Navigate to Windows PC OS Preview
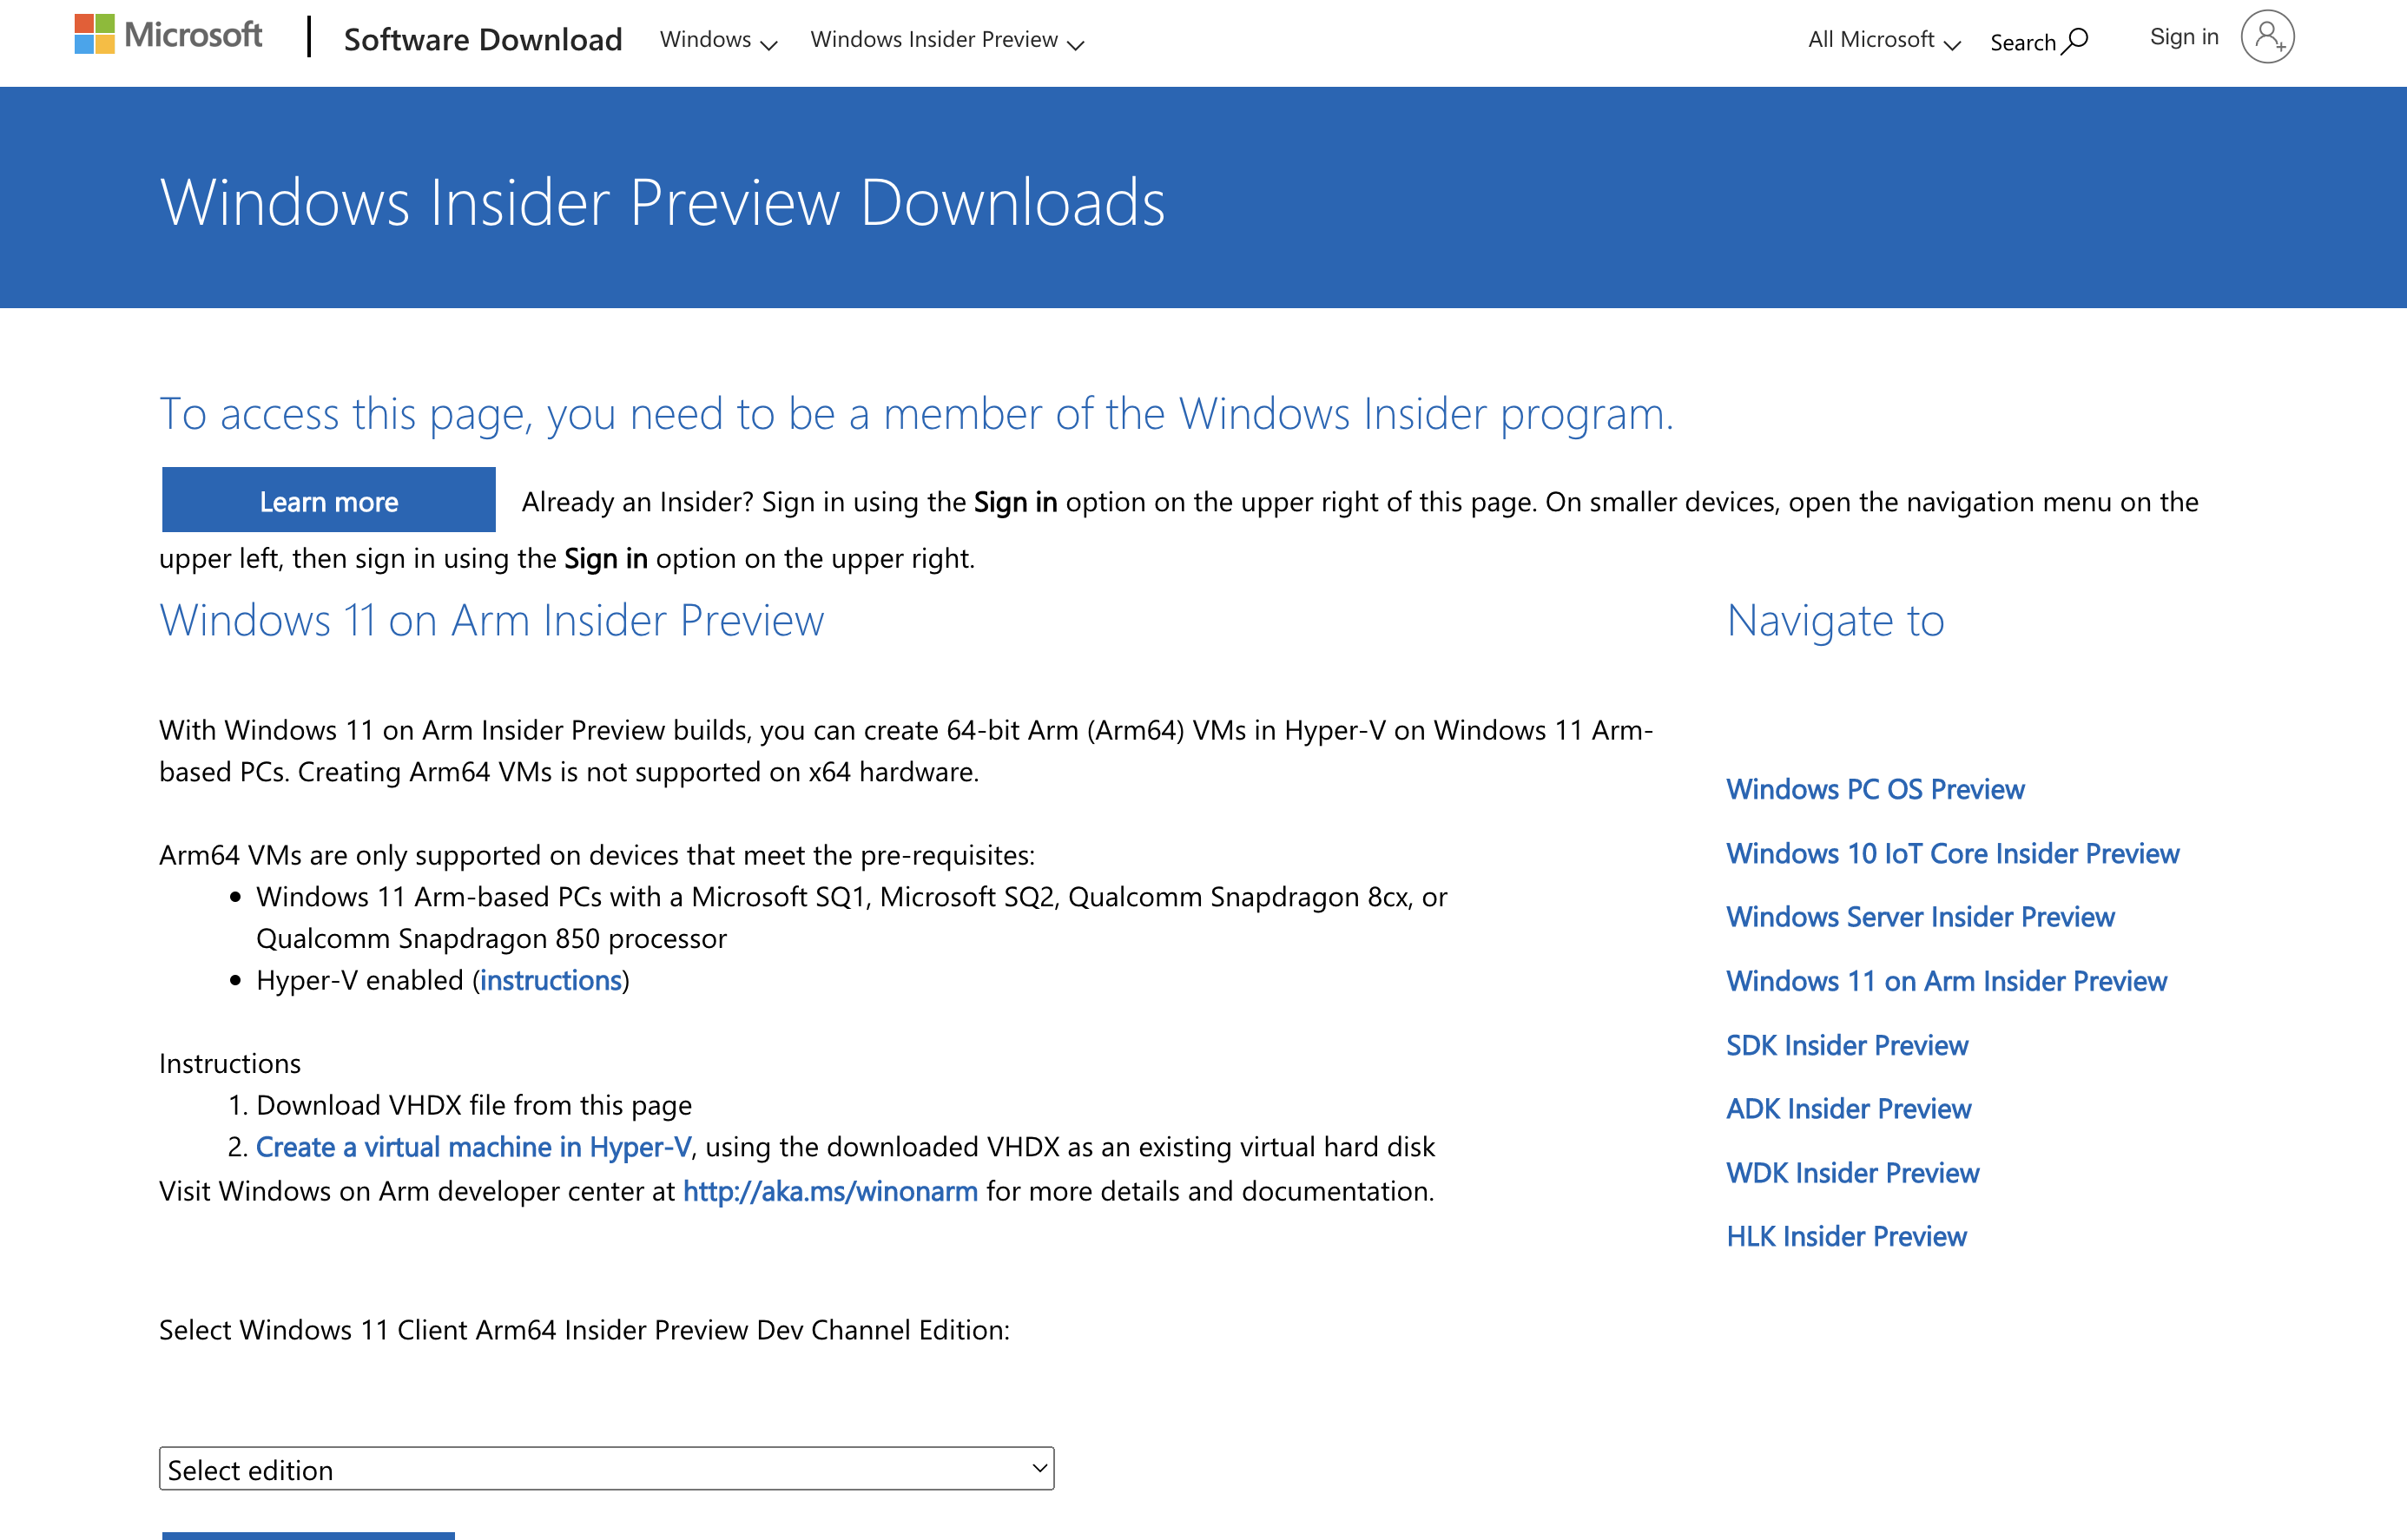This screenshot has height=1540, width=2407. coord(1875,789)
